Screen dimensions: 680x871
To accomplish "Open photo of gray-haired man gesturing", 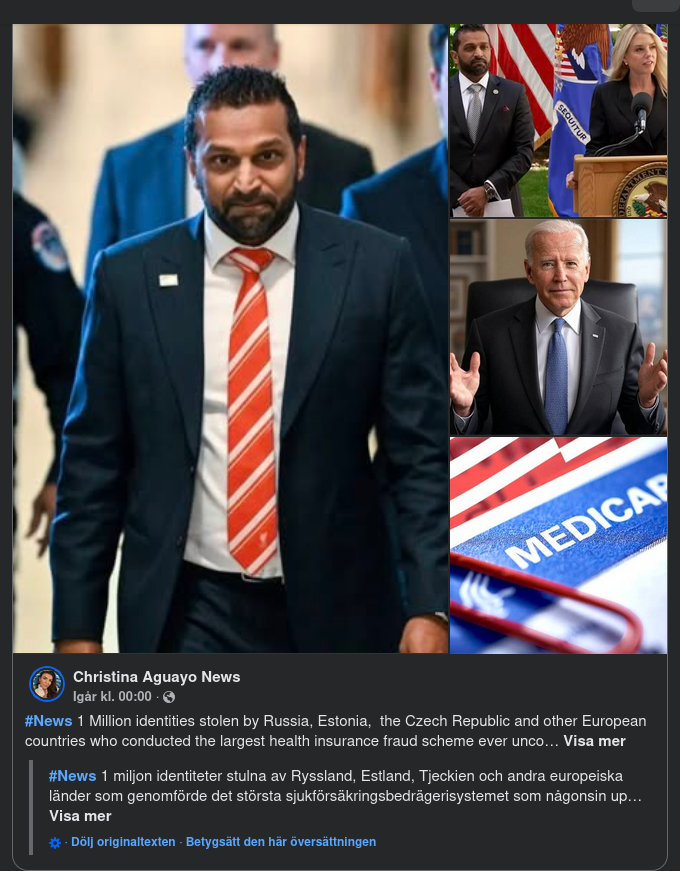I will pos(558,327).
